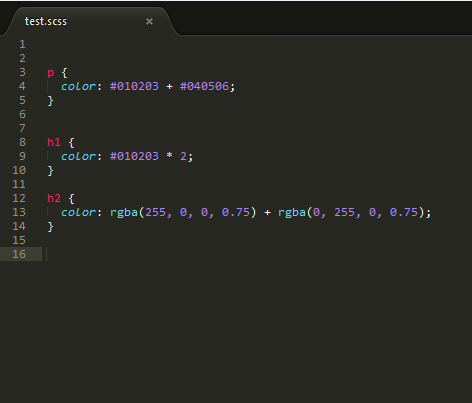
Task: Click line number 4 in the gutter
Action: (x=22, y=86)
